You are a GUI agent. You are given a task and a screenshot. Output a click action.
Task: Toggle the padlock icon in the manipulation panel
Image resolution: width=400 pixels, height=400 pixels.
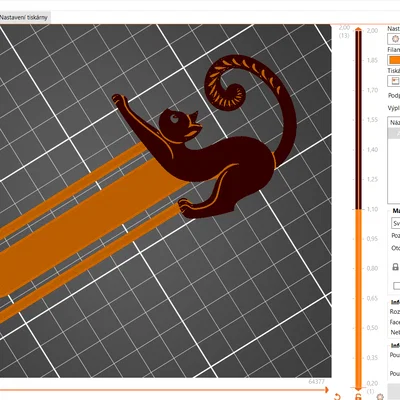(395, 267)
